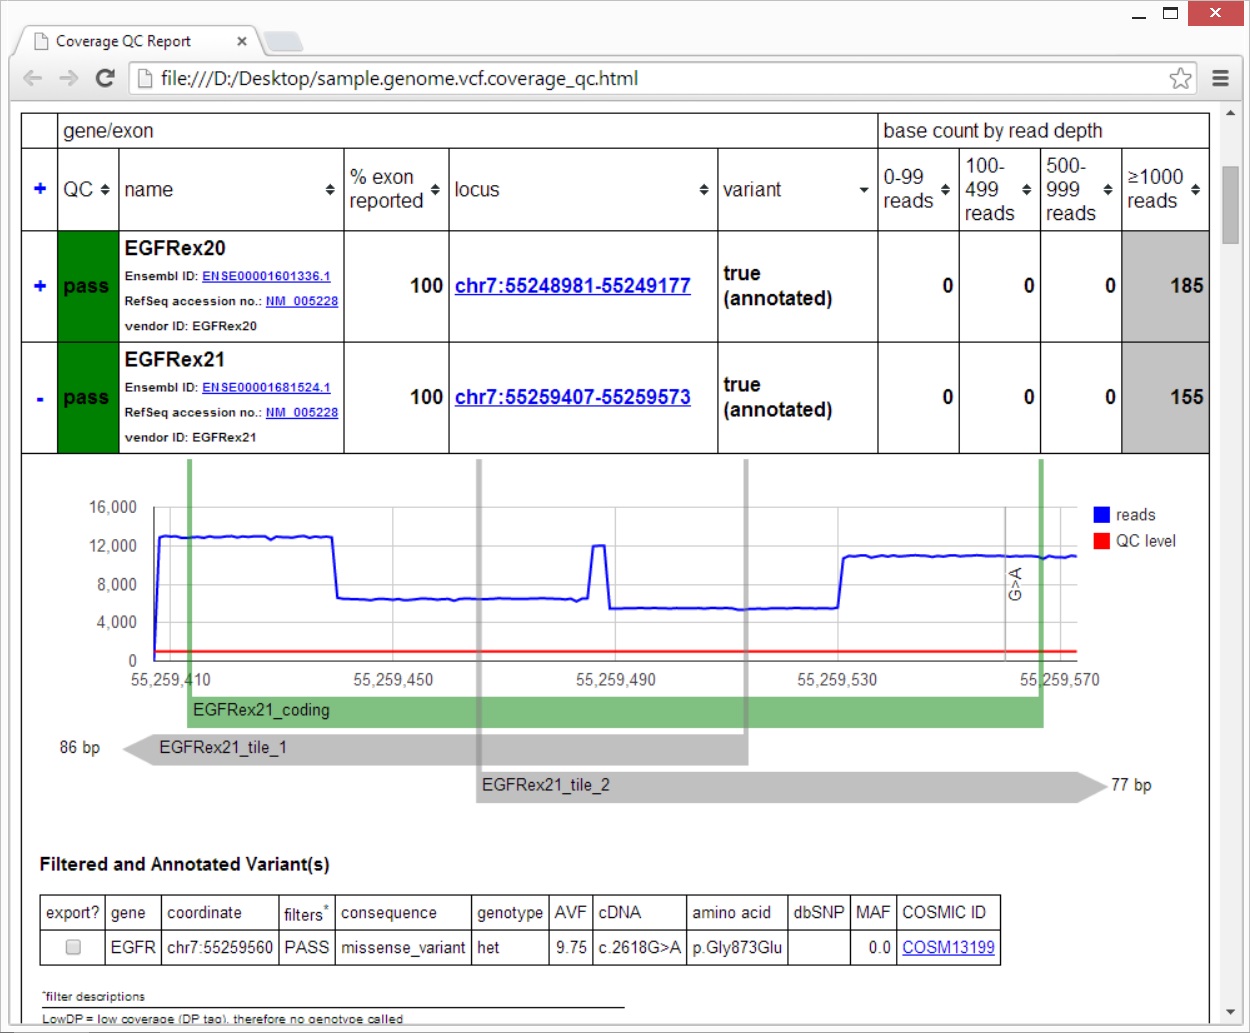This screenshot has height=1033, width=1250.
Task: Open a new browser tab
Action: 281,39
